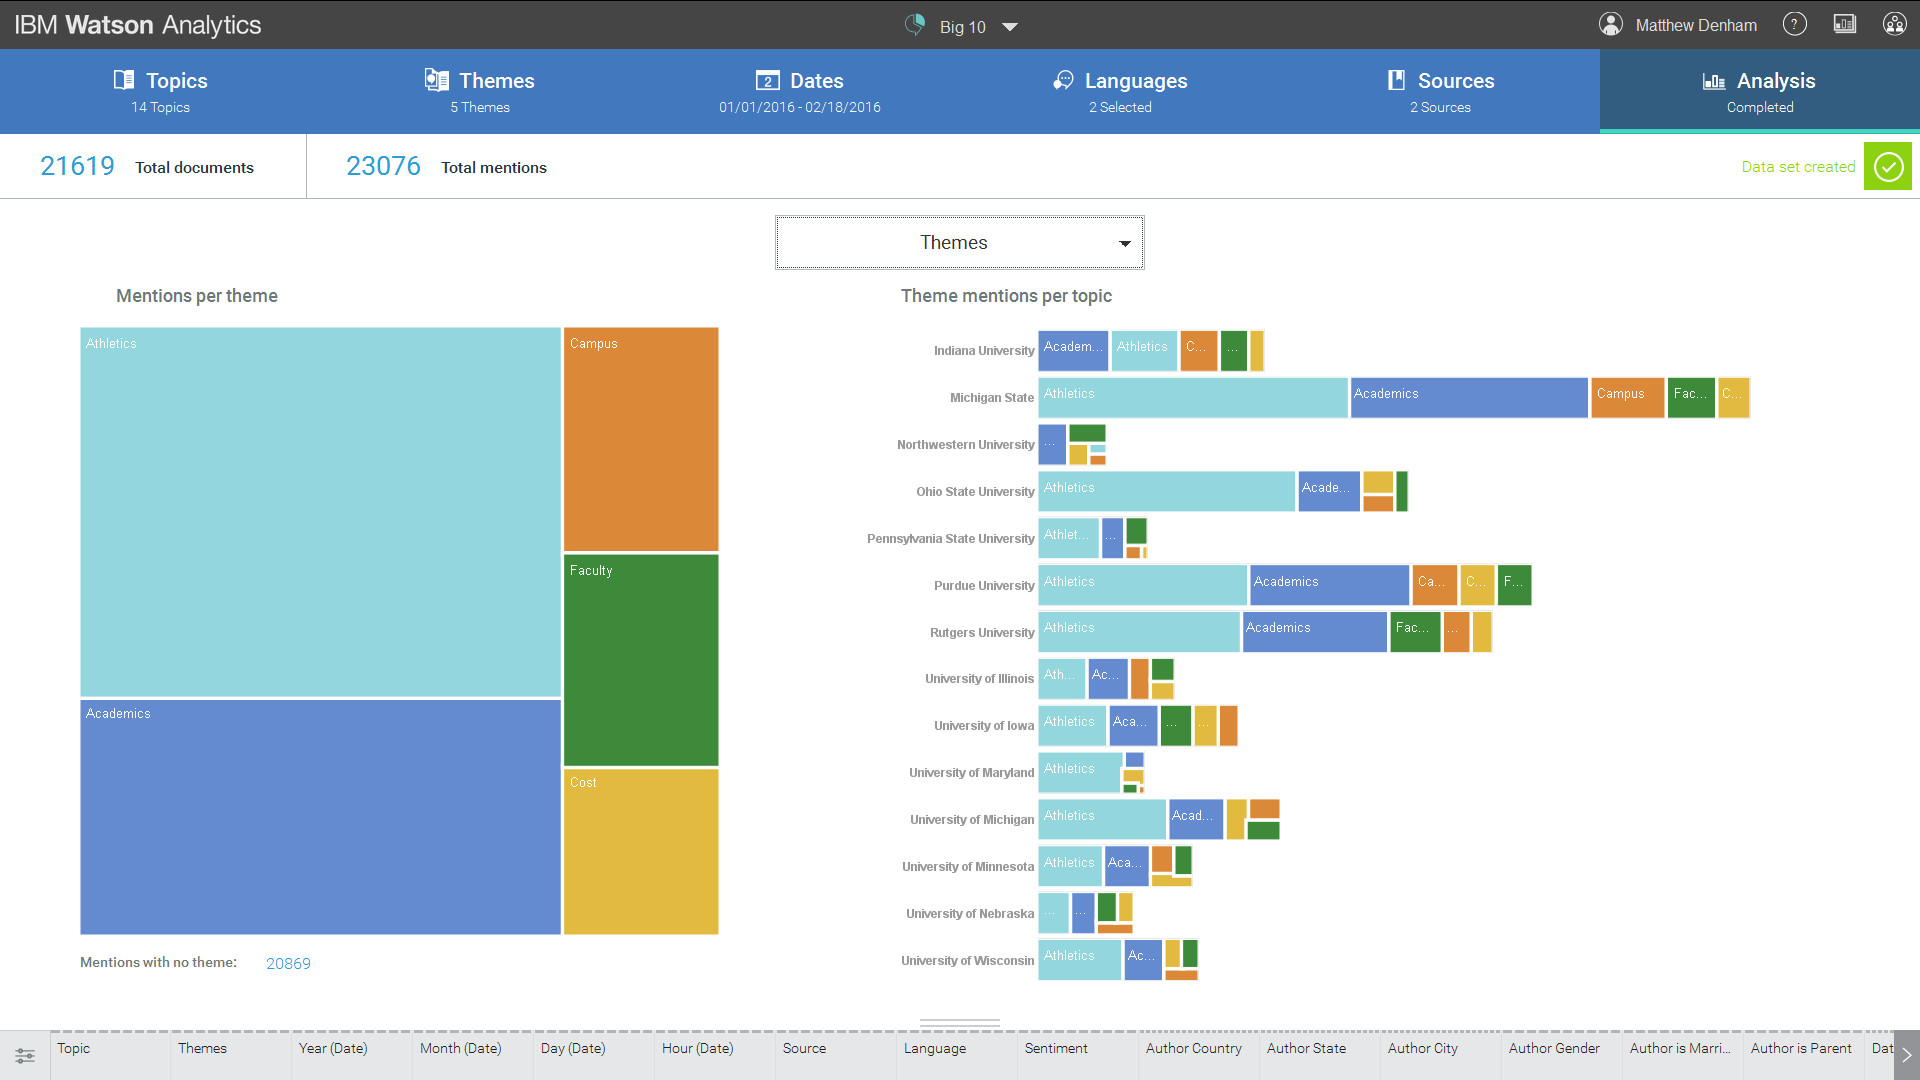Select the Athletics block in treemap
1920x1080 pixels.
tap(320, 512)
